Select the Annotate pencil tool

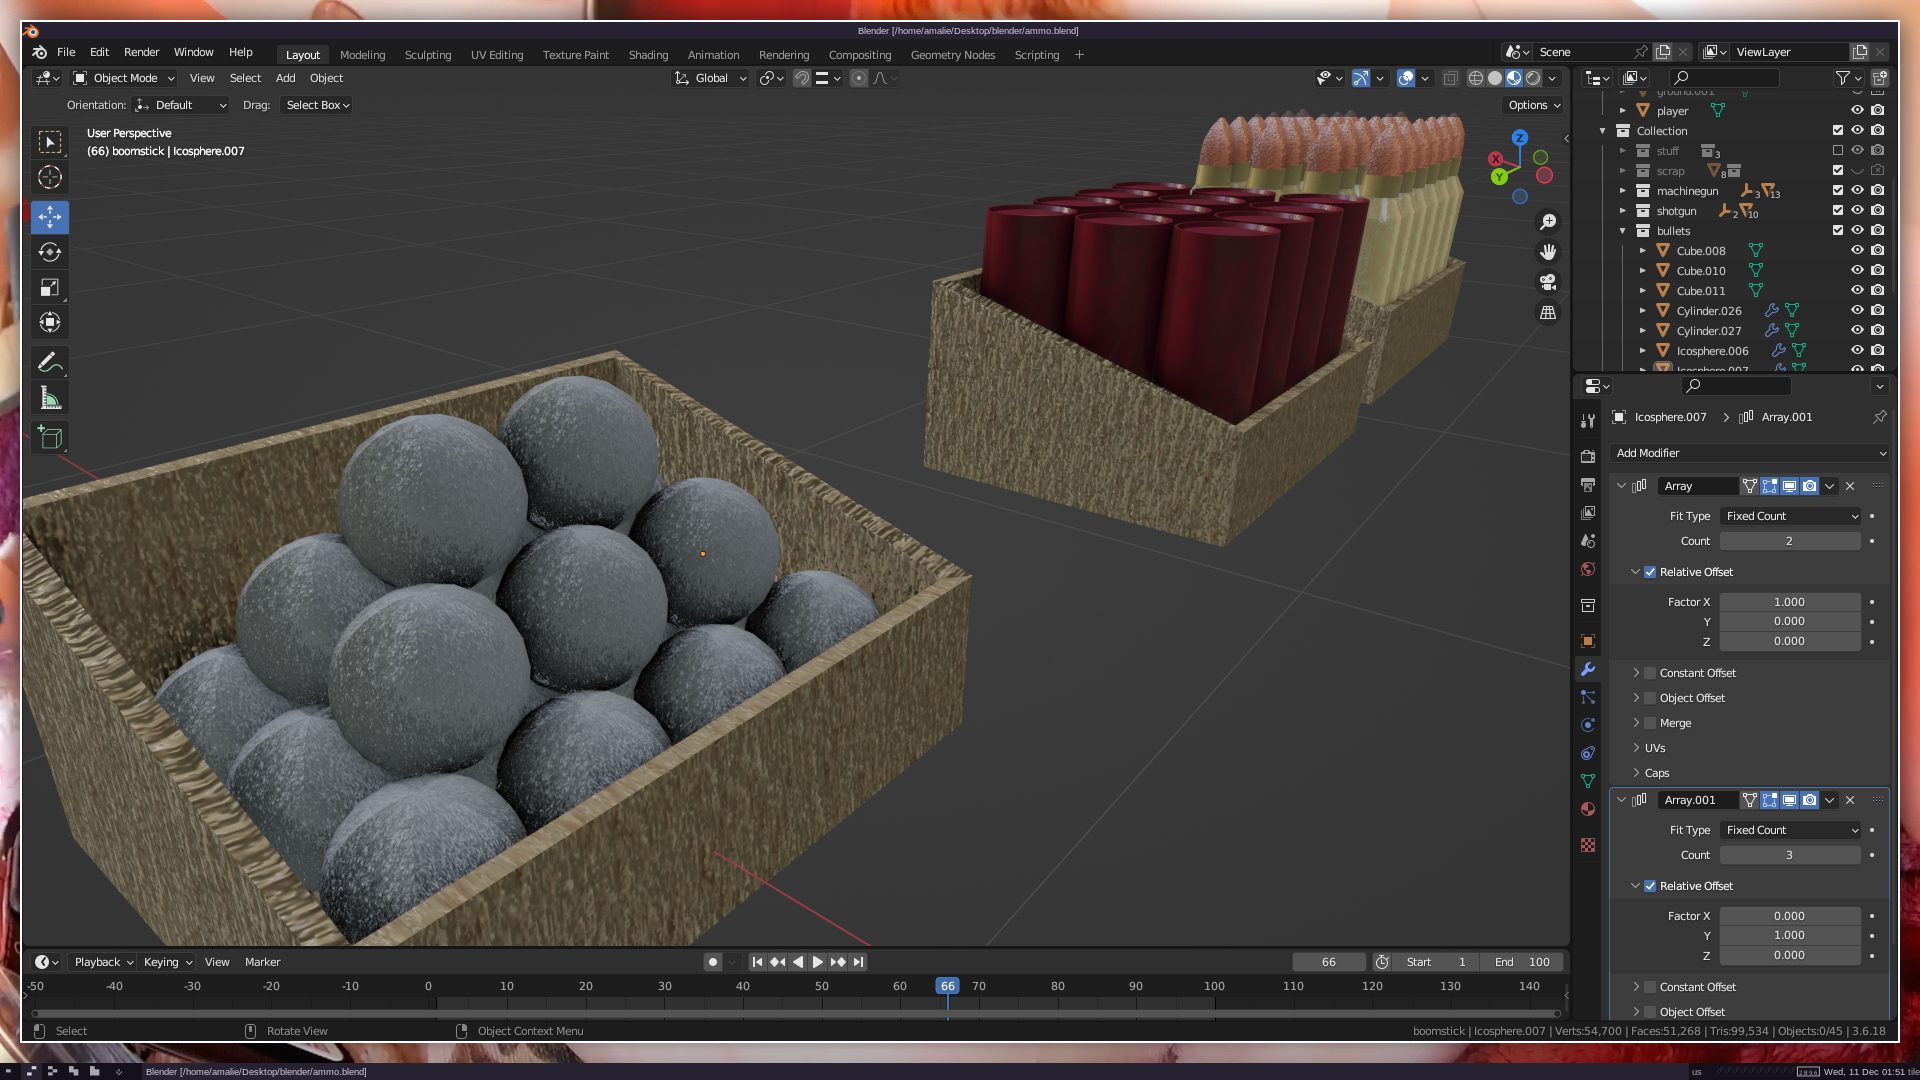50,362
